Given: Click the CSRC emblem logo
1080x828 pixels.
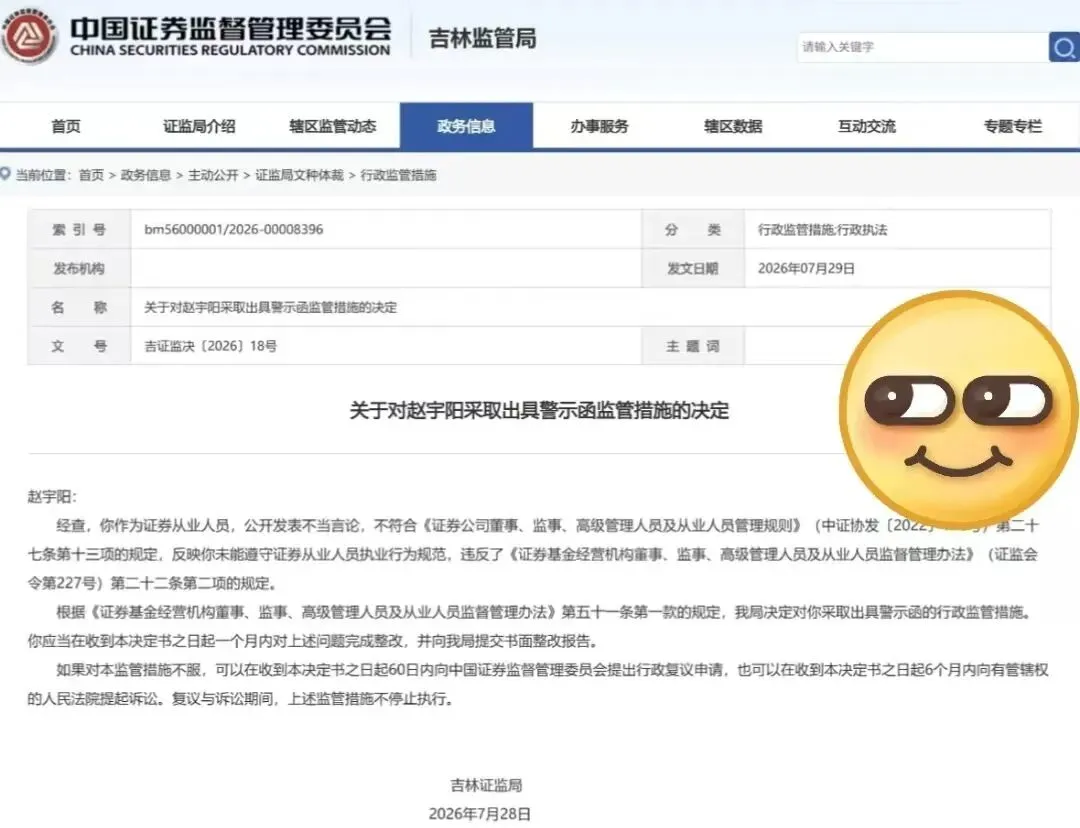Looking at the screenshot, I should pos(29,37).
